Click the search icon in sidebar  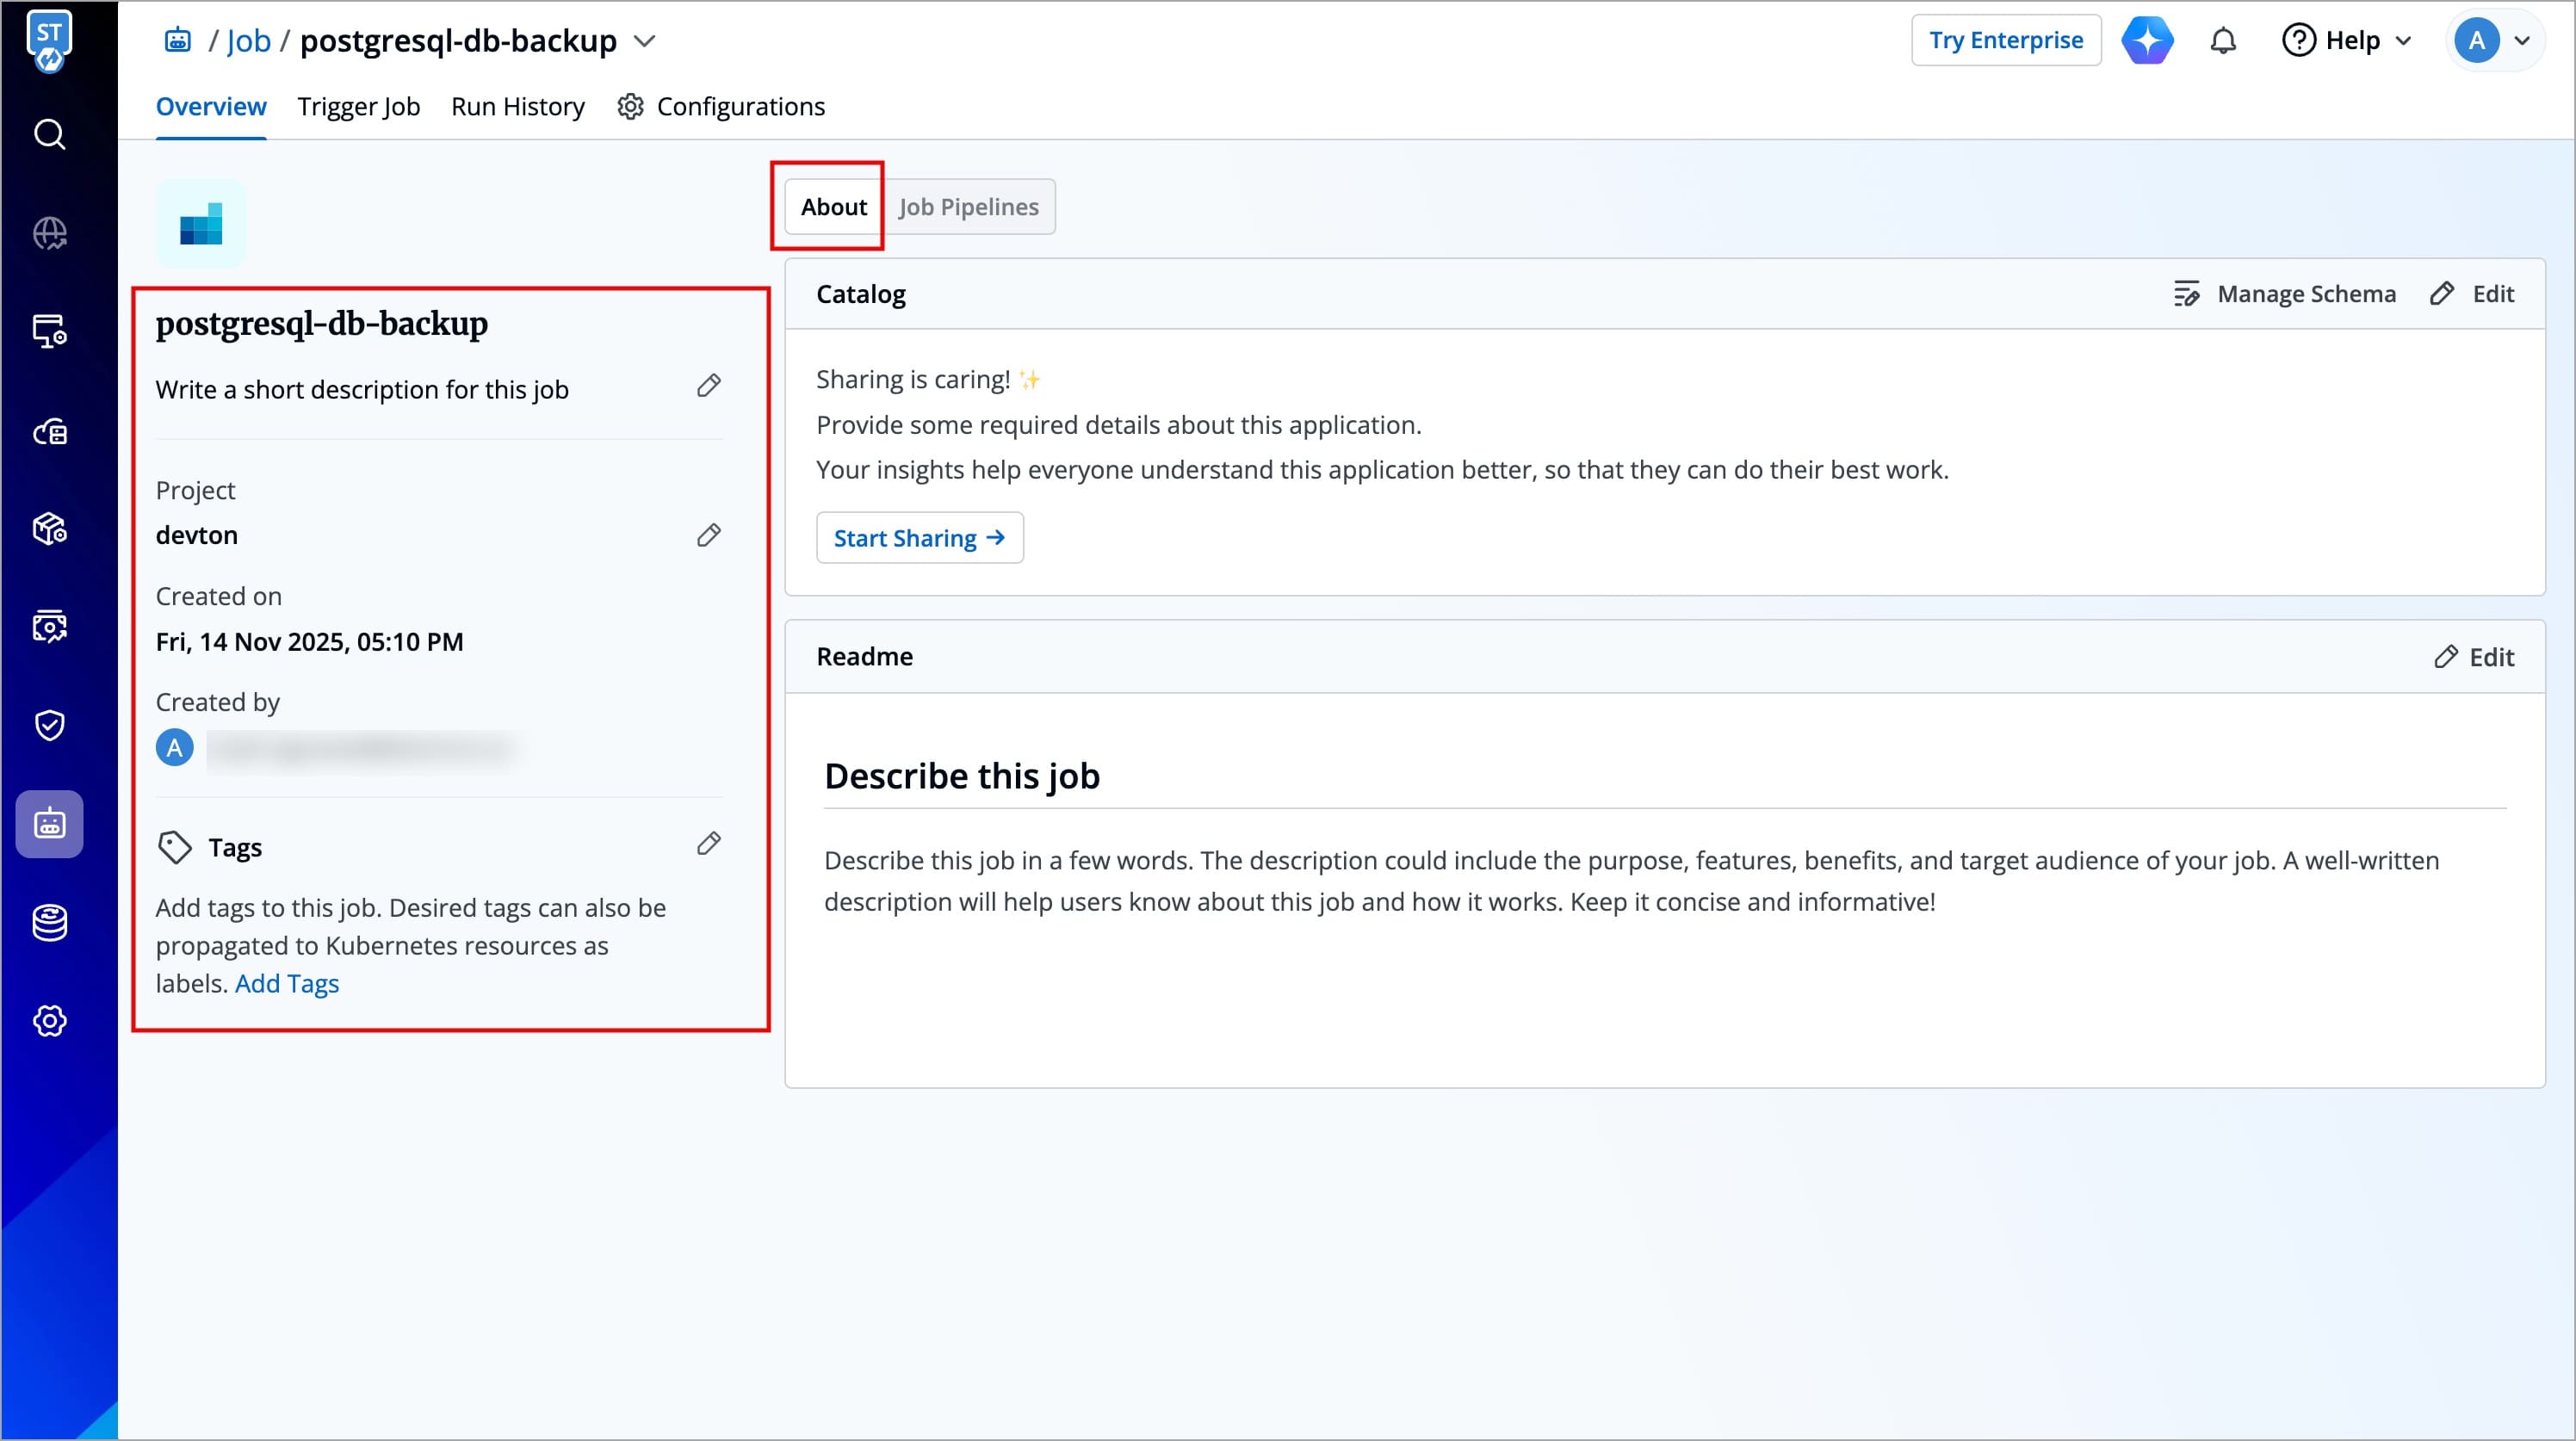pos(49,134)
